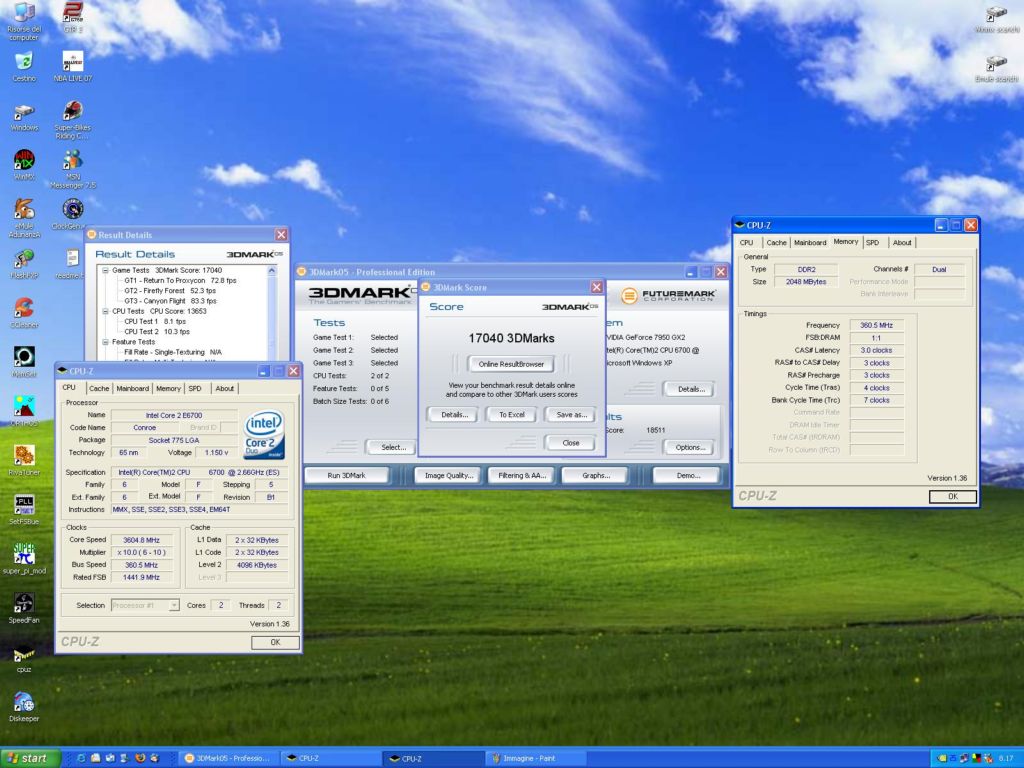This screenshot has width=1024, height=768.
Task: Open Graphs... in 3DMark05 window
Action: click(596, 475)
